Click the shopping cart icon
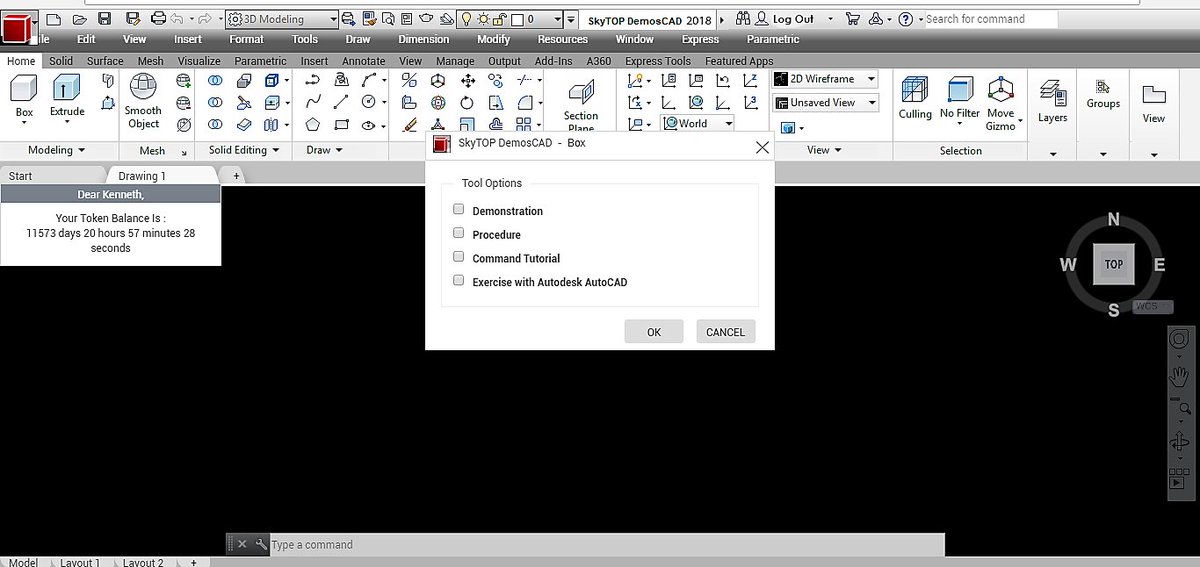 tap(852, 18)
